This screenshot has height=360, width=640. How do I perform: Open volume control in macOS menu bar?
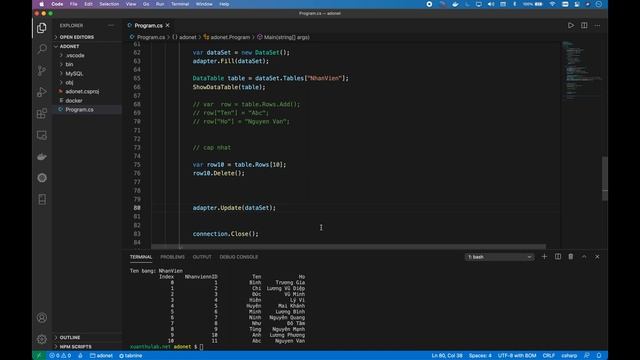coord(491,4)
